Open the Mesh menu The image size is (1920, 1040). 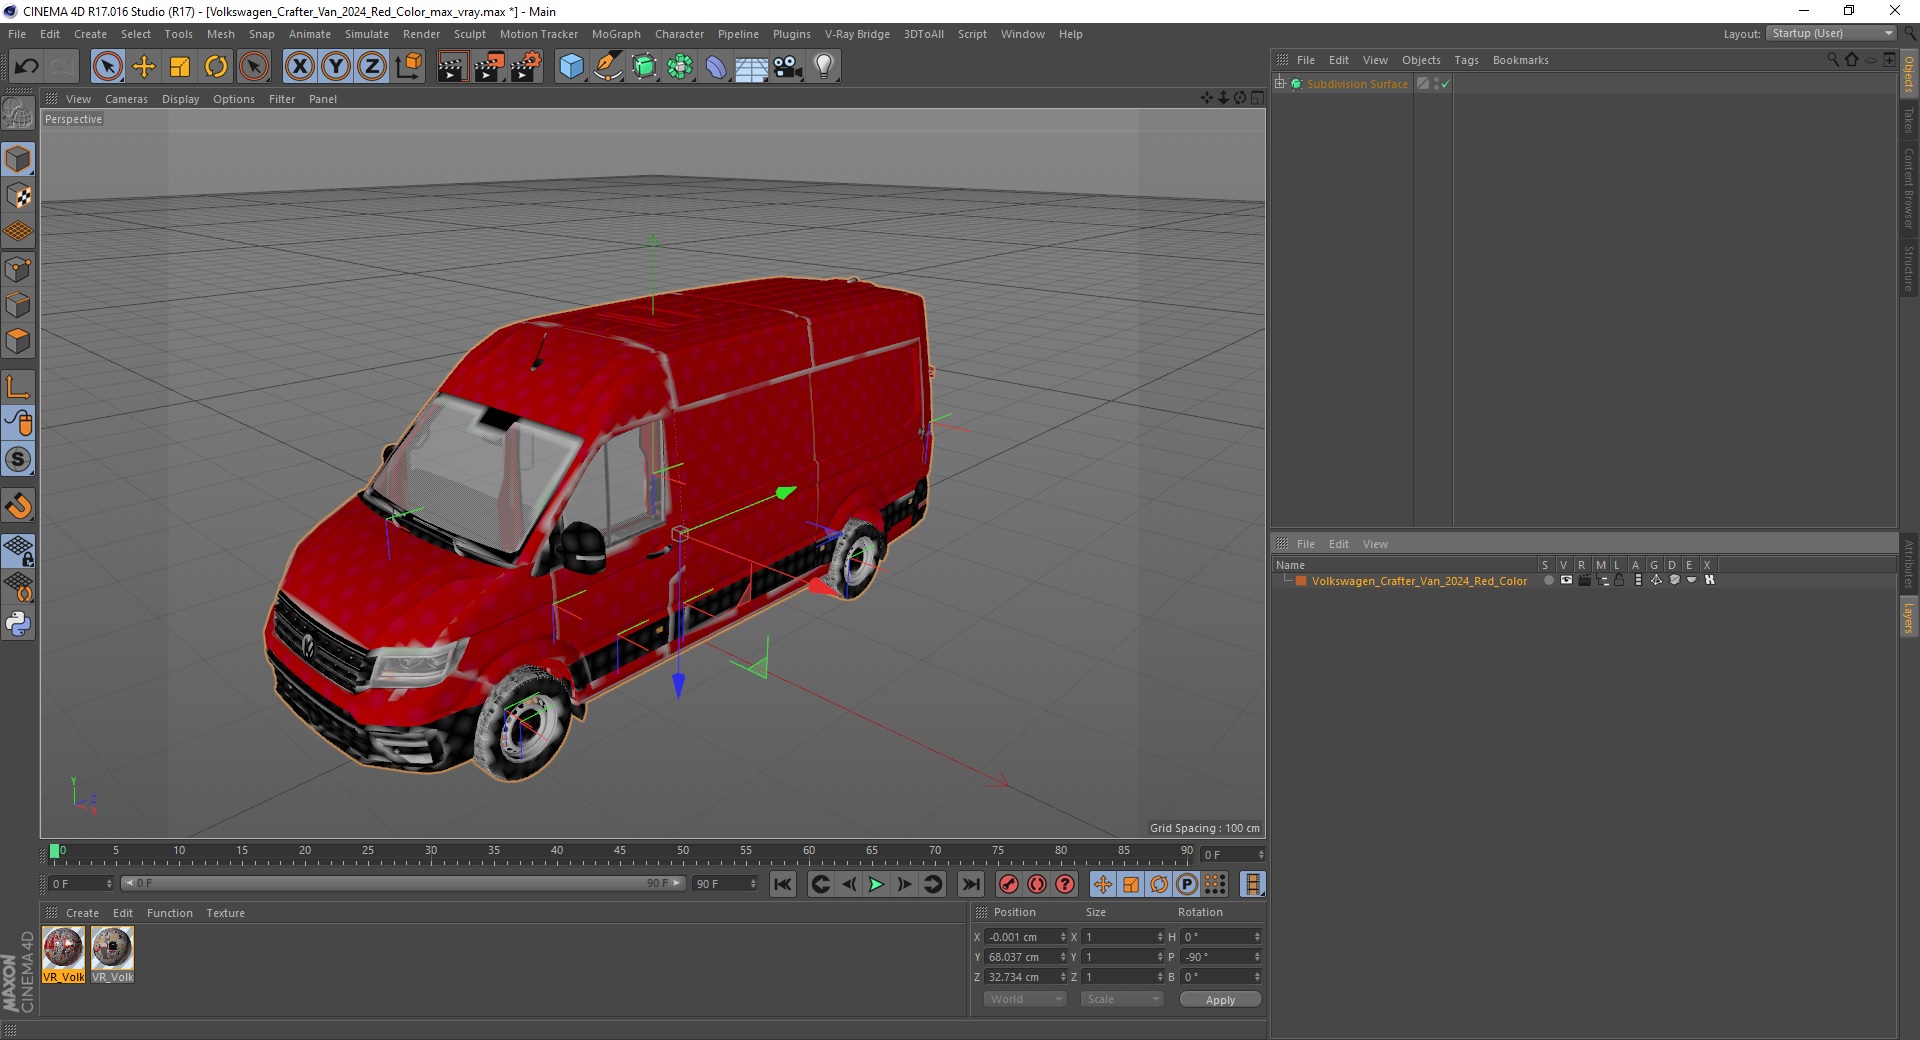[x=220, y=34]
